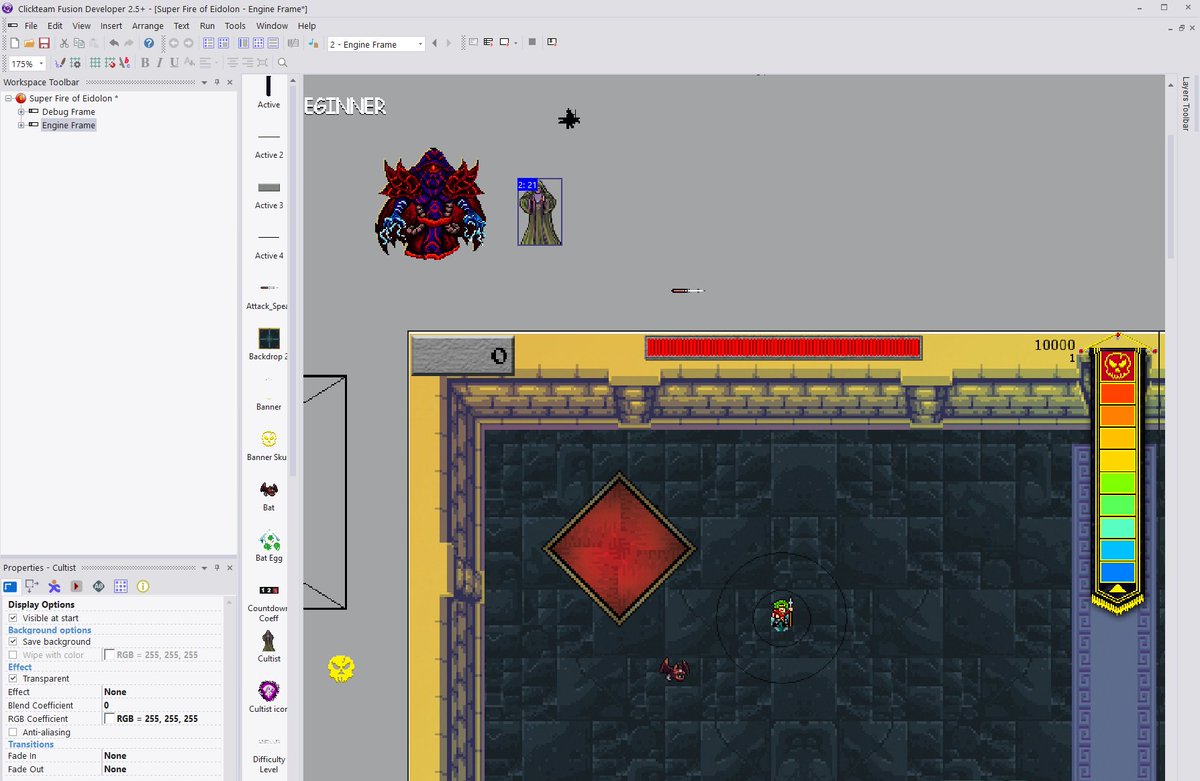Enable the Anti-aliasing checkbox
The height and width of the screenshot is (781, 1200).
point(13,732)
